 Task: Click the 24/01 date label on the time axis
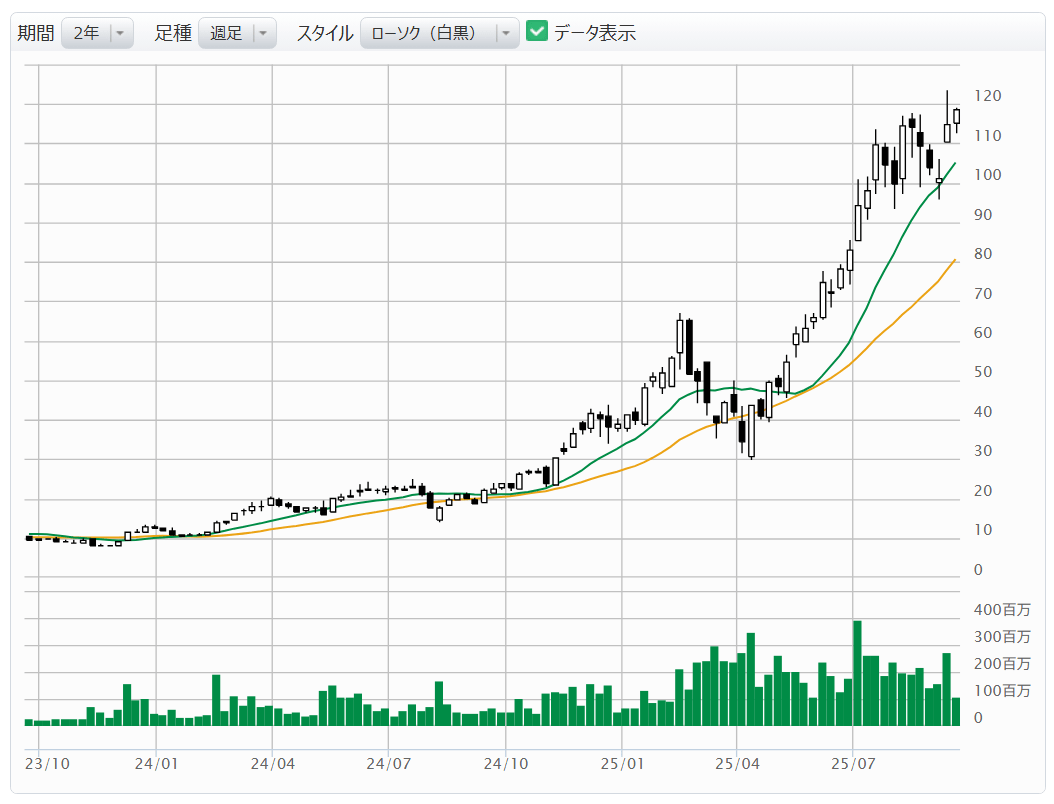point(156,763)
